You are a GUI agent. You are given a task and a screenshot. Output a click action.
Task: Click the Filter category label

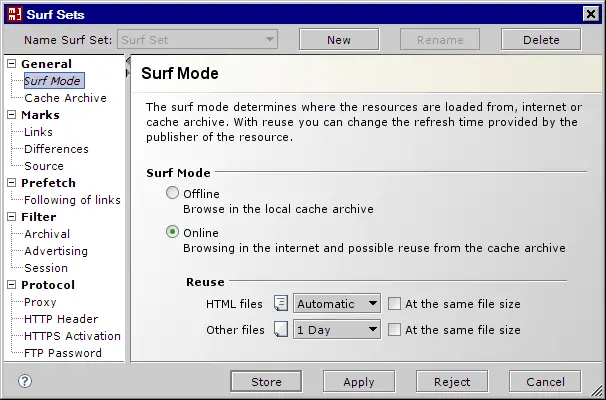(x=39, y=216)
